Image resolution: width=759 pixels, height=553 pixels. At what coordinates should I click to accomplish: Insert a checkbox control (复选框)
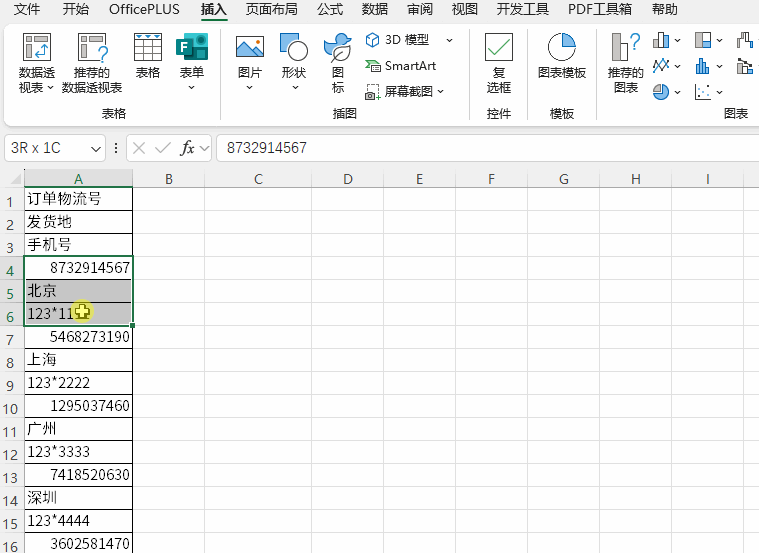pyautogui.click(x=499, y=63)
